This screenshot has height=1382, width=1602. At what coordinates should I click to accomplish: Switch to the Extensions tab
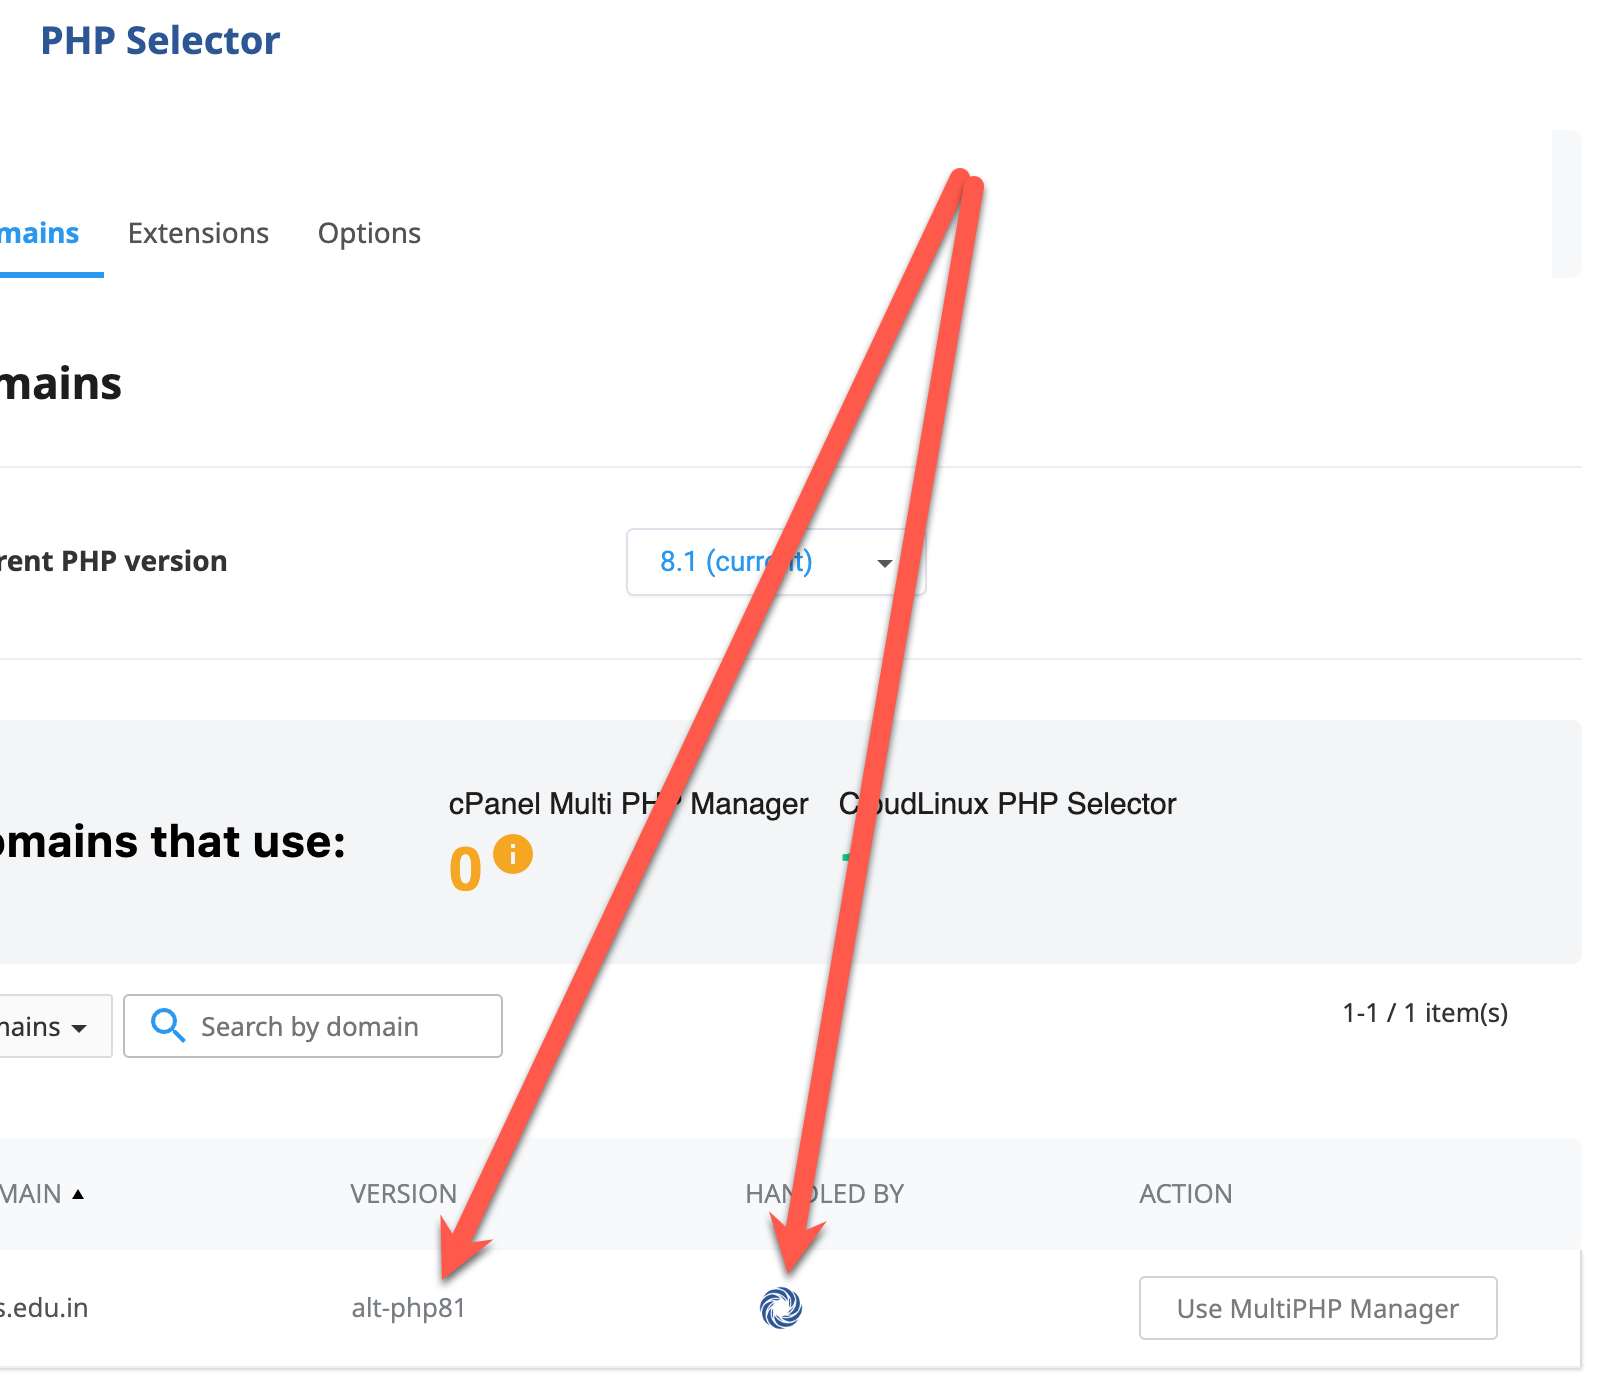point(198,233)
